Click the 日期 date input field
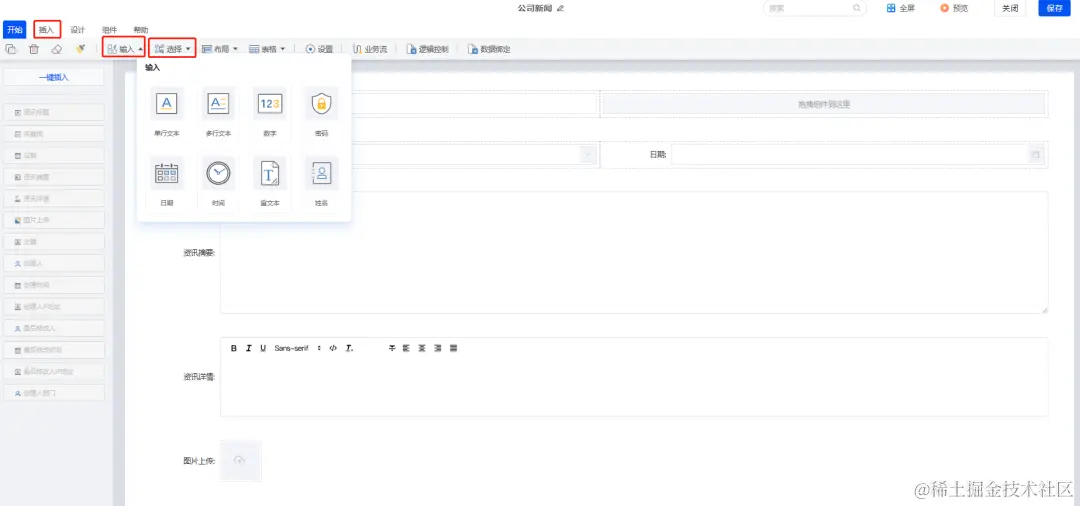 click(858, 155)
